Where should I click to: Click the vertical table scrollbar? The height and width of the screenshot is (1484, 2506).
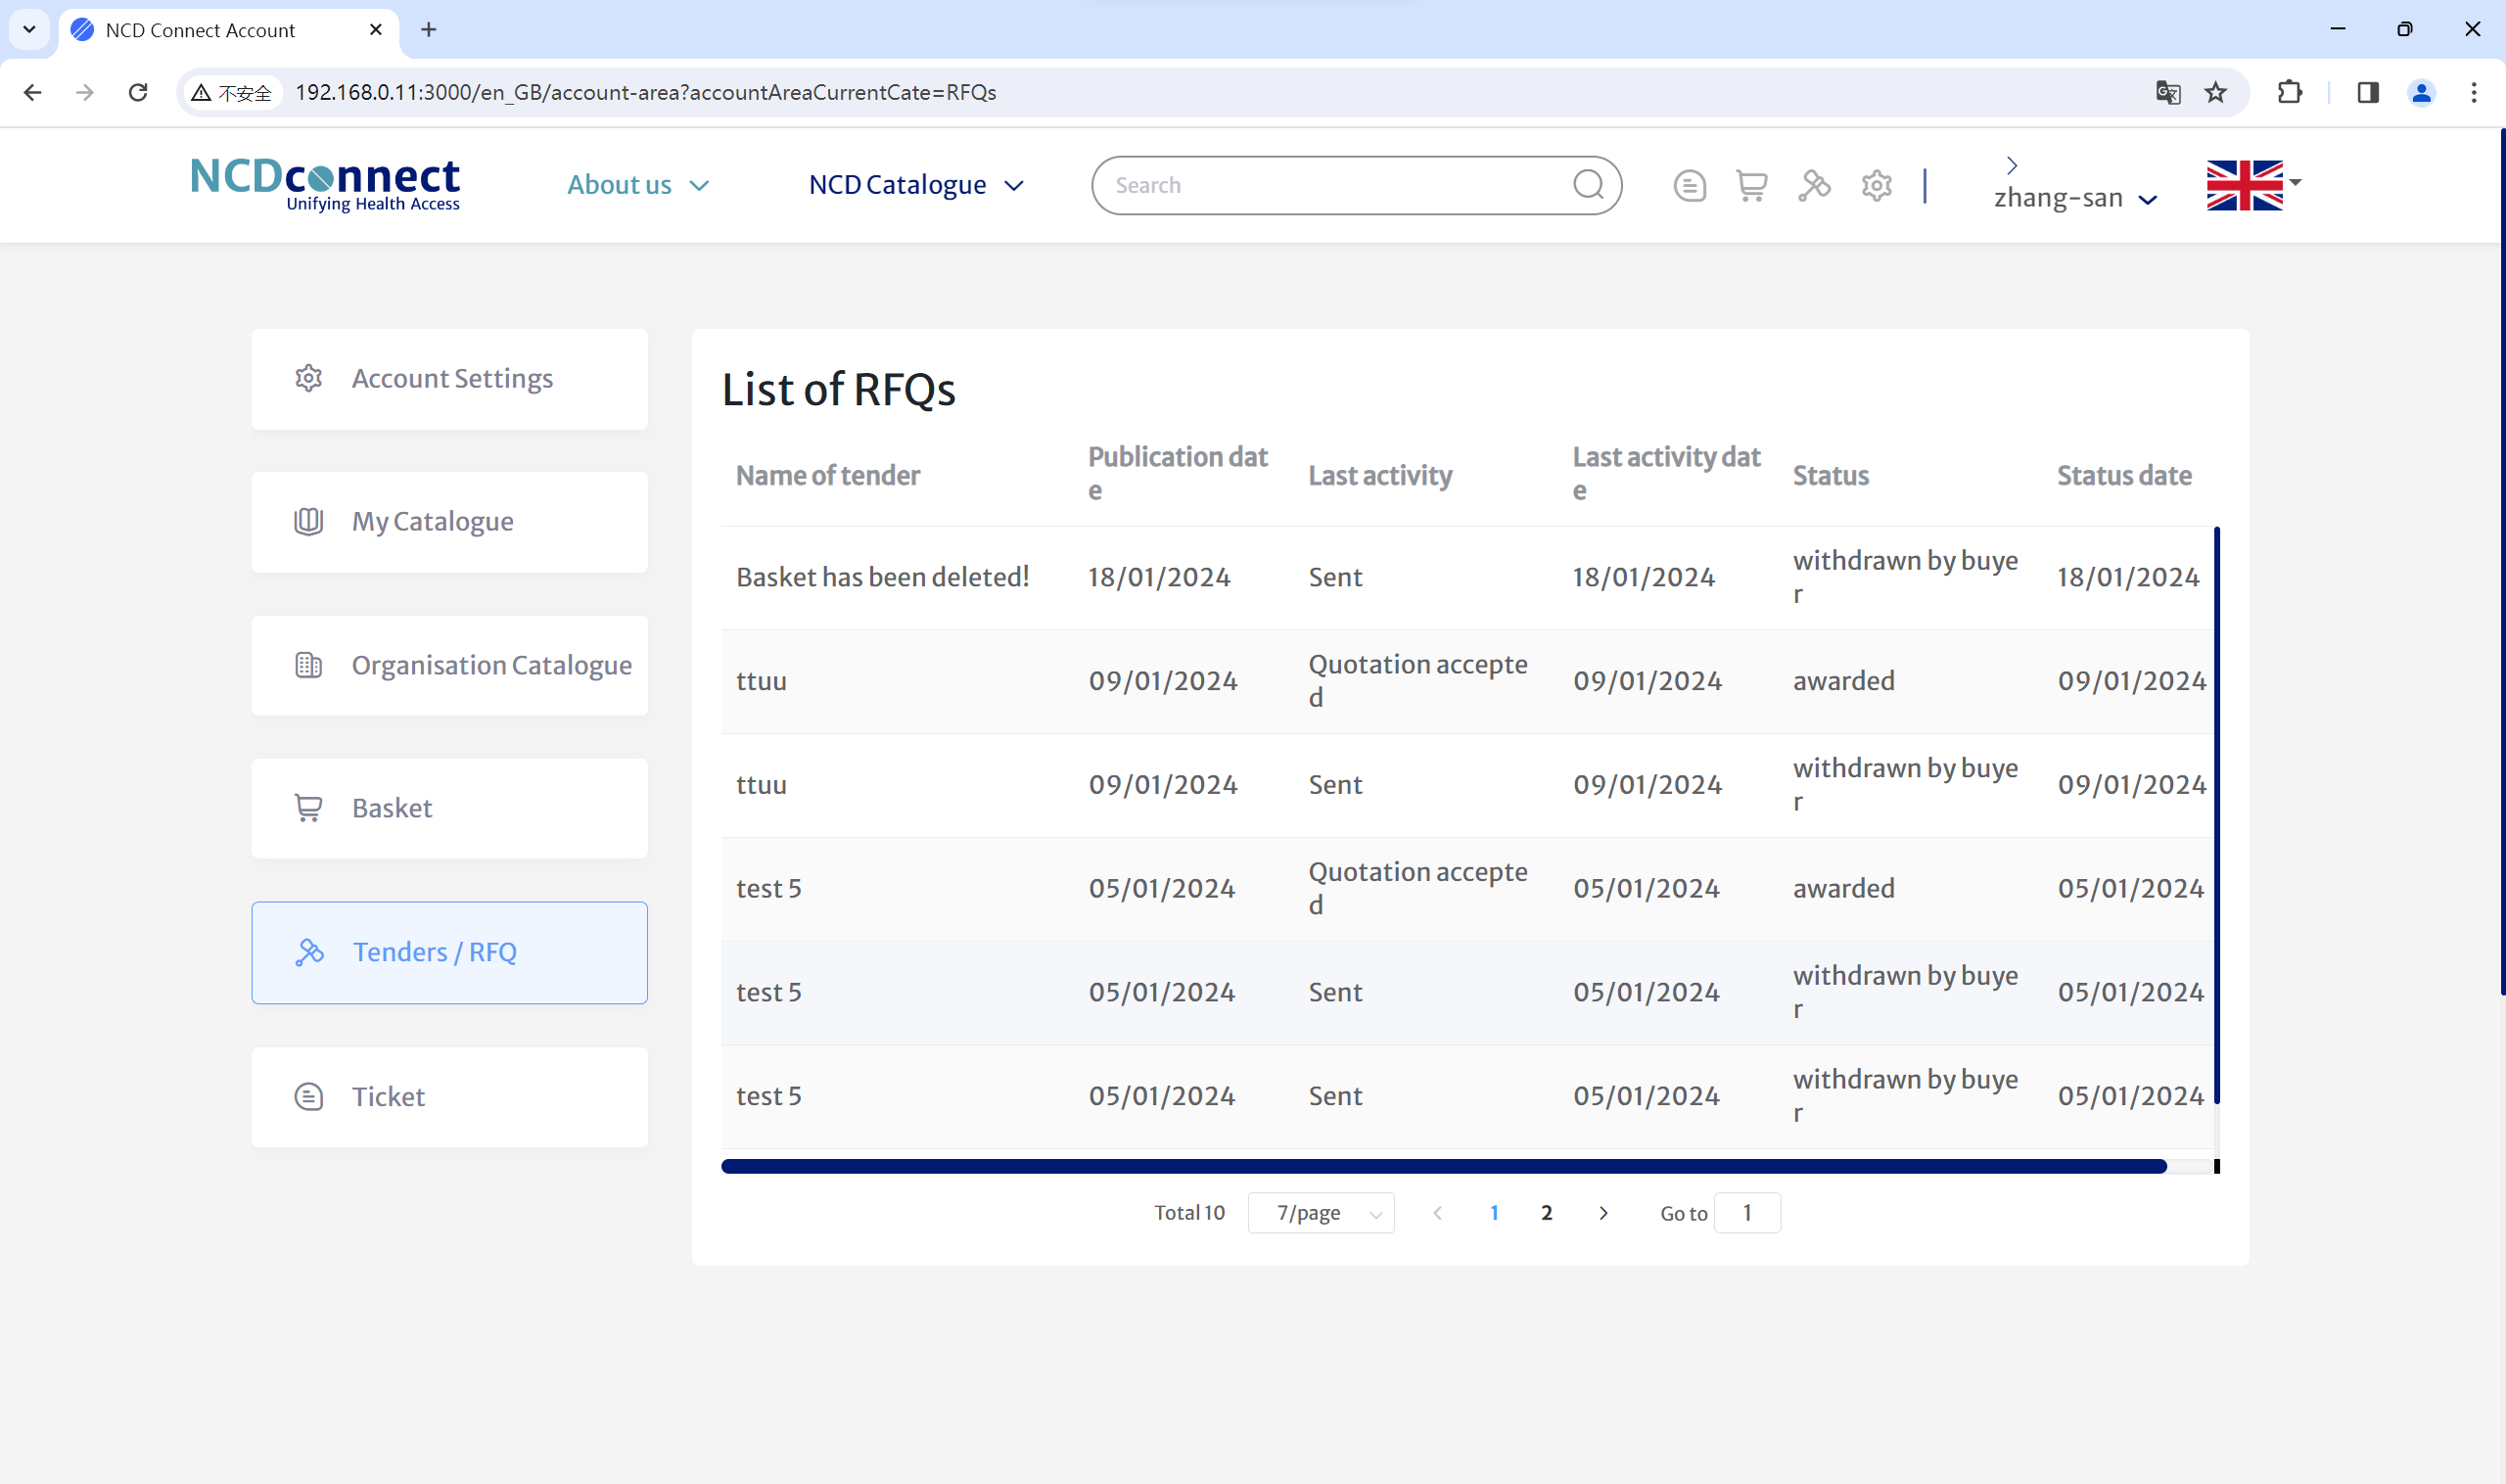pyautogui.click(x=2216, y=815)
